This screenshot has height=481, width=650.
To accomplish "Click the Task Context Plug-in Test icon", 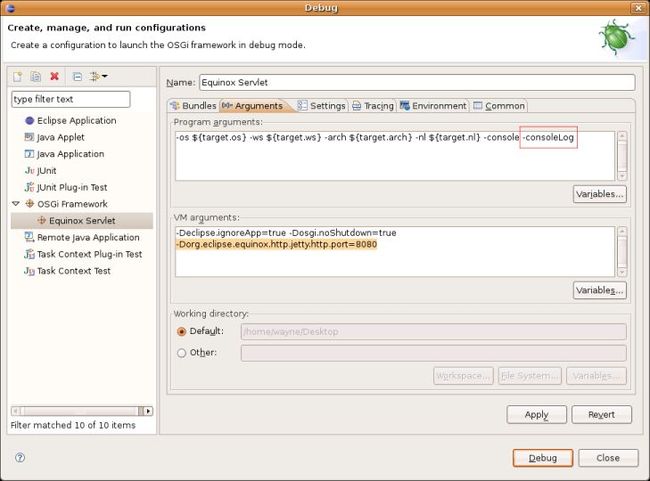I will pyautogui.click(x=29, y=254).
